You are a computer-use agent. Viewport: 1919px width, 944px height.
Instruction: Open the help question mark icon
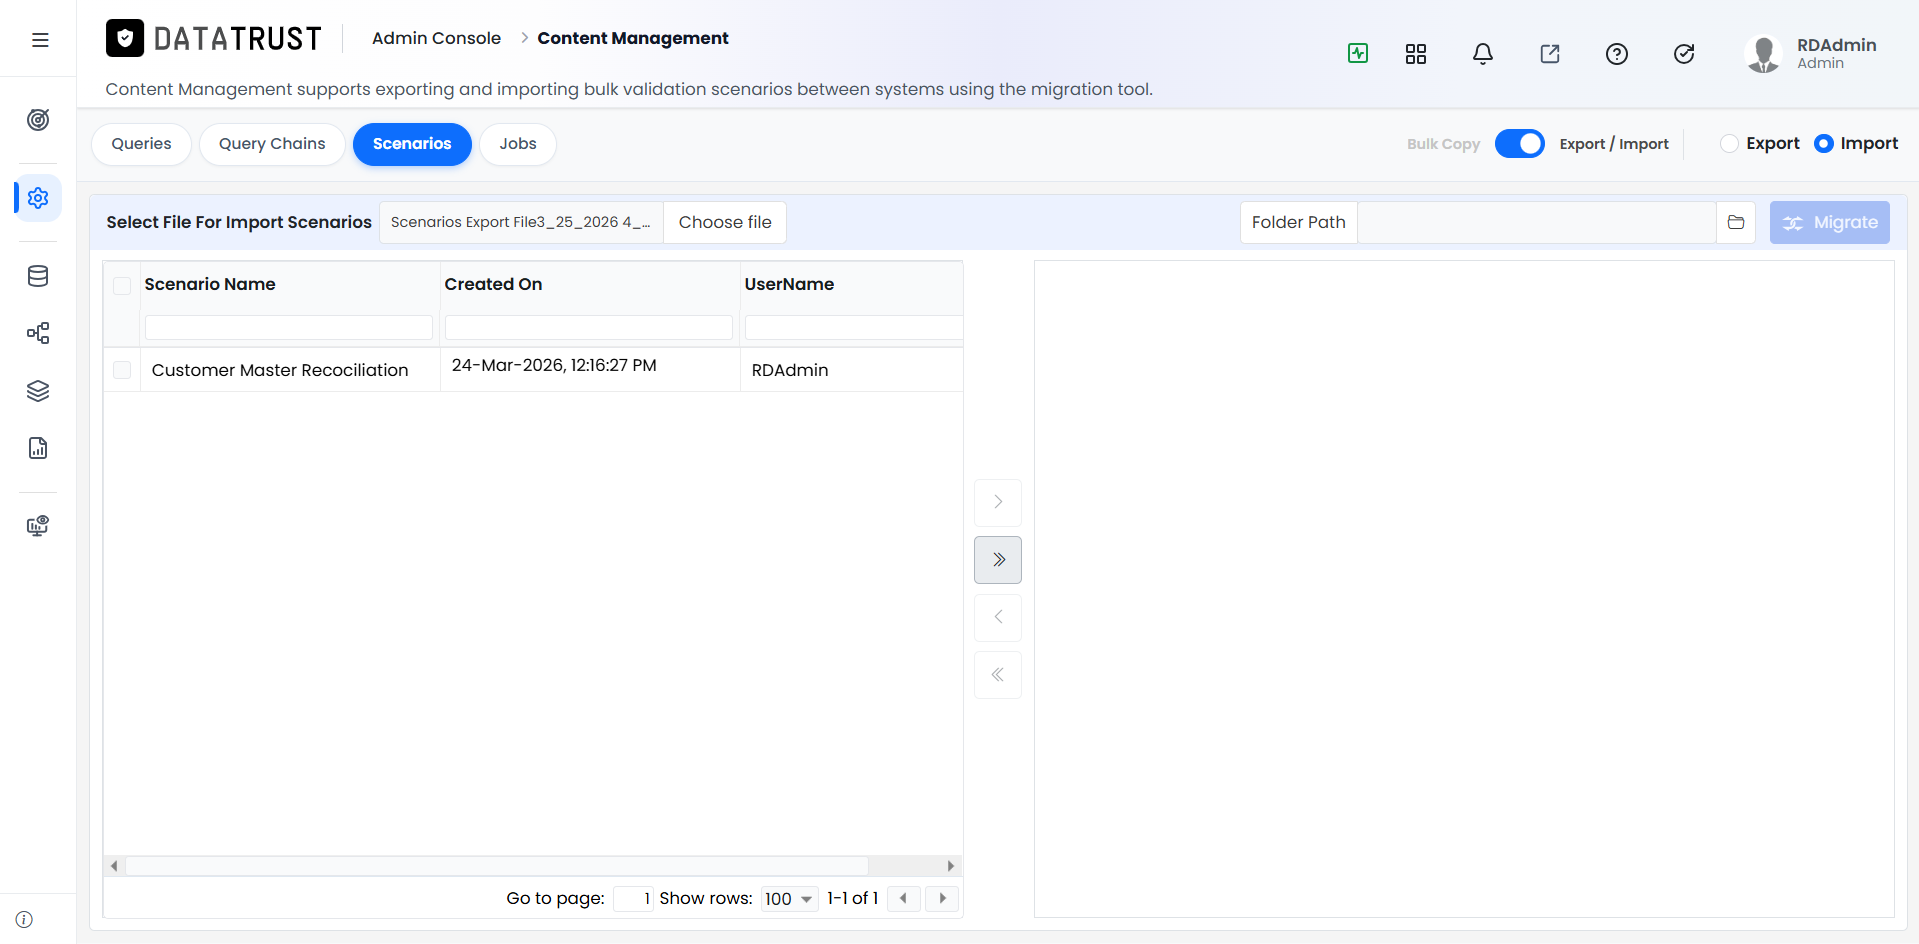[1617, 54]
